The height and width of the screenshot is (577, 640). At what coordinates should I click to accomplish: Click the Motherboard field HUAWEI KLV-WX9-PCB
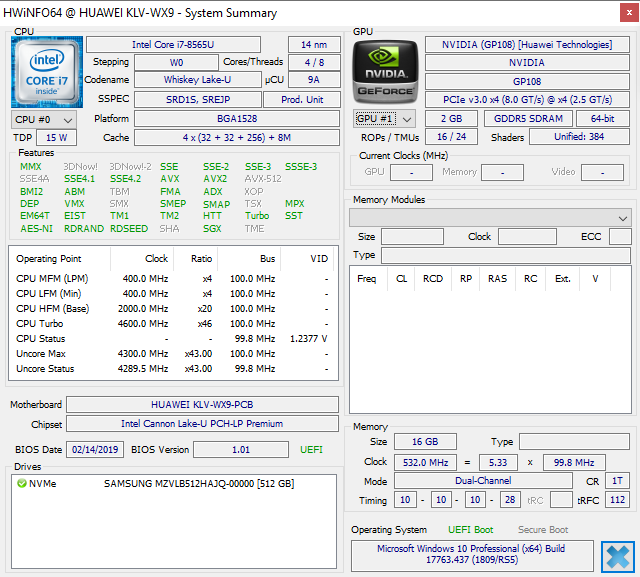(202, 404)
